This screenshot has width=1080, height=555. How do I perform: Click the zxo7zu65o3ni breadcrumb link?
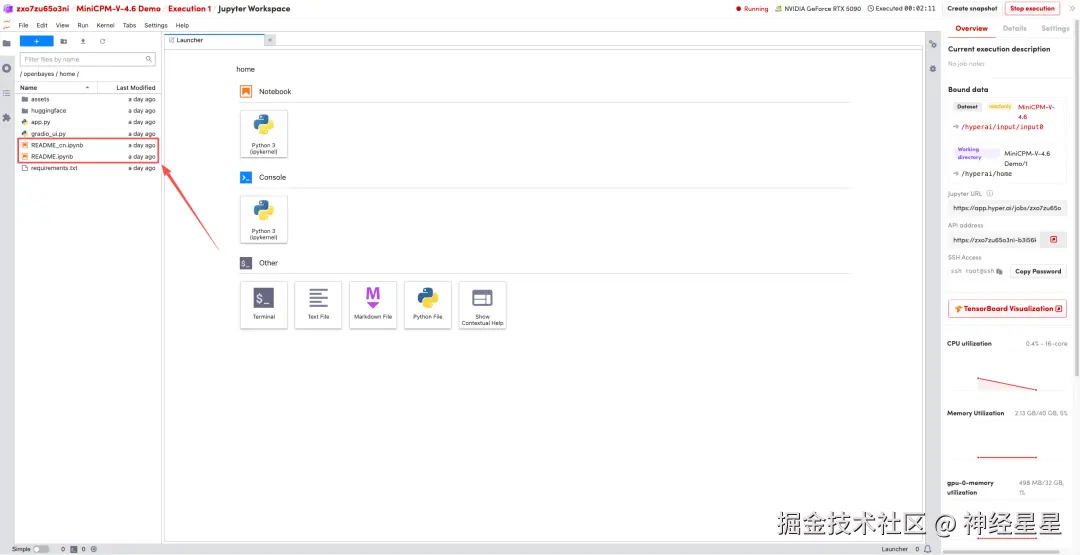[43, 8]
